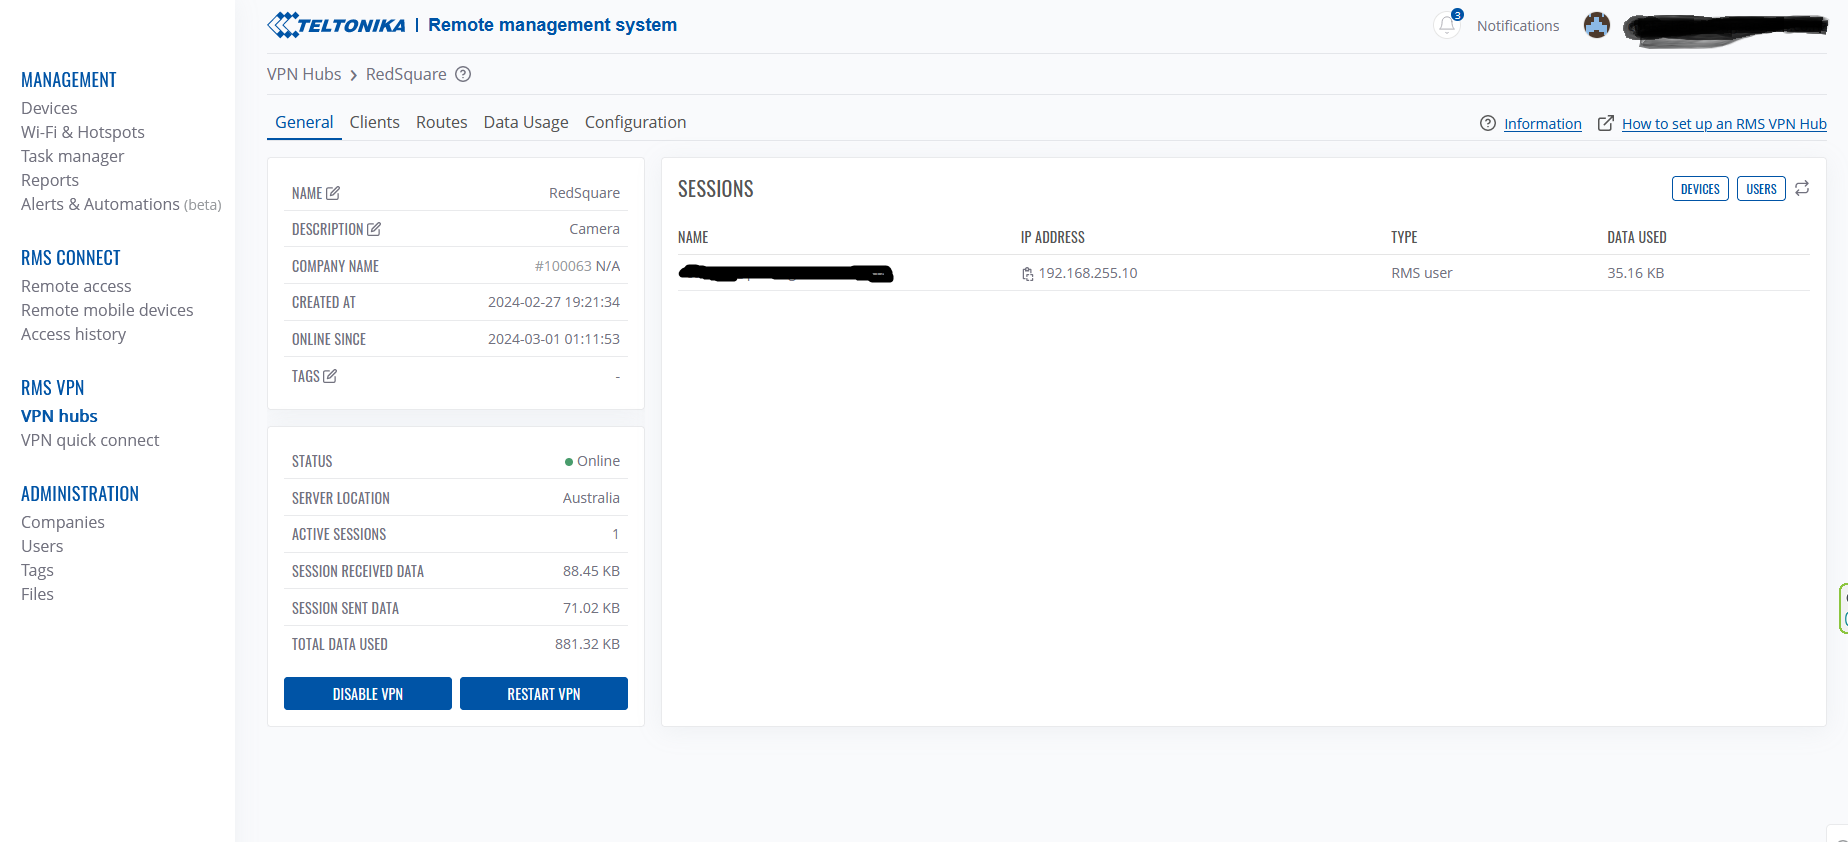Open Files under Administration
The height and width of the screenshot is (842, 1848).
[x=37, y=594]
